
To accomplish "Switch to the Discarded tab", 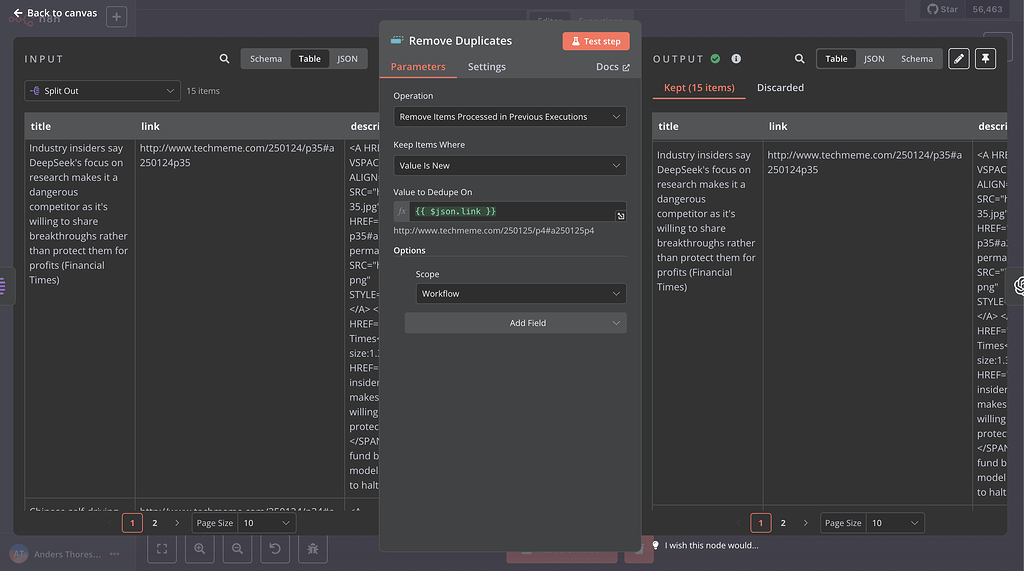I will pos(780,88).
